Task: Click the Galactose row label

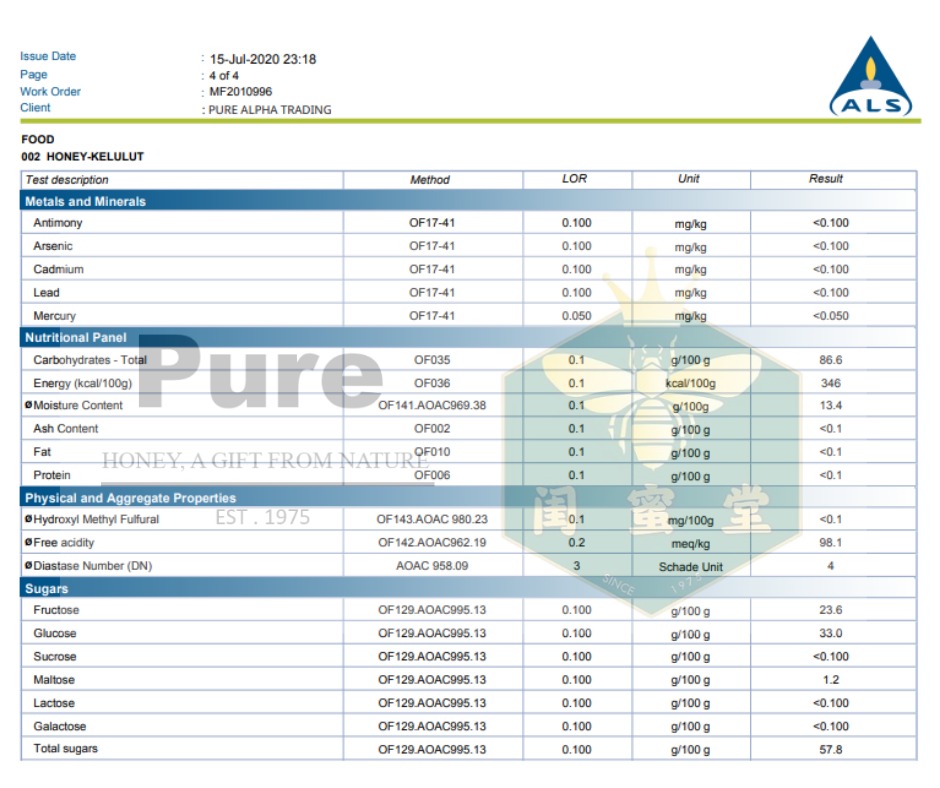Action: tap(59, 726)
